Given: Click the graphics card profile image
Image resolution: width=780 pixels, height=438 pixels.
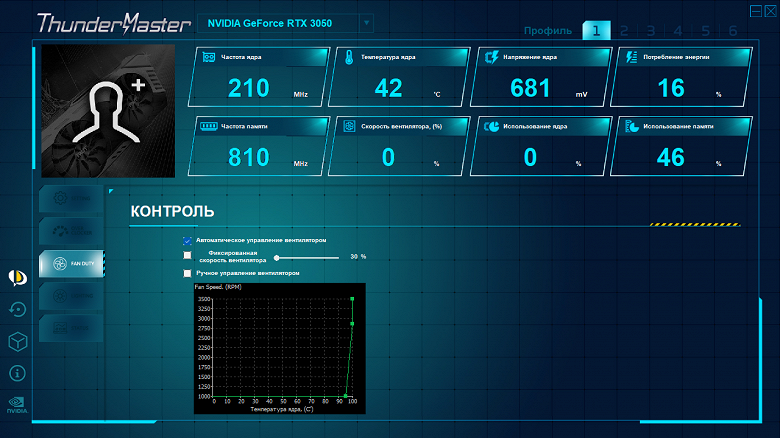Looking at the screenshot, I should (x=108, y=111).
